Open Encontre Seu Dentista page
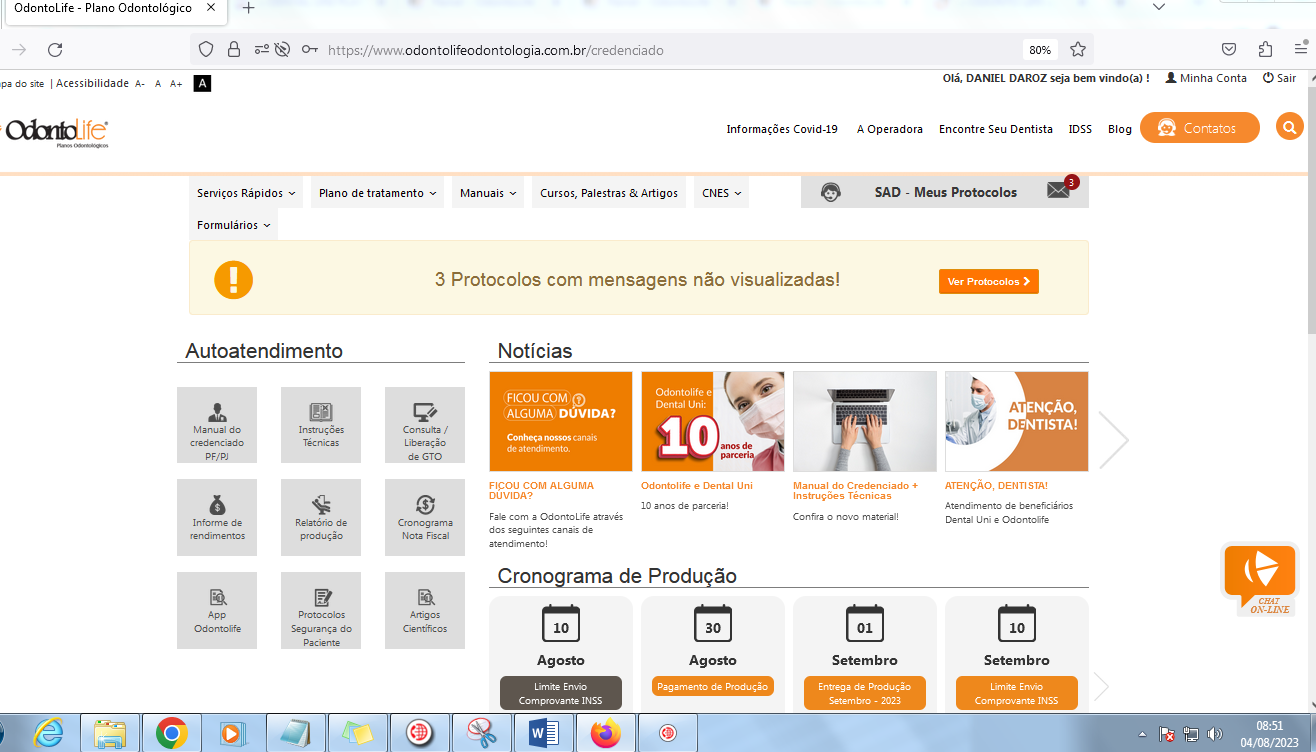This screenshot has height=752, width=1316. (996, 129)
